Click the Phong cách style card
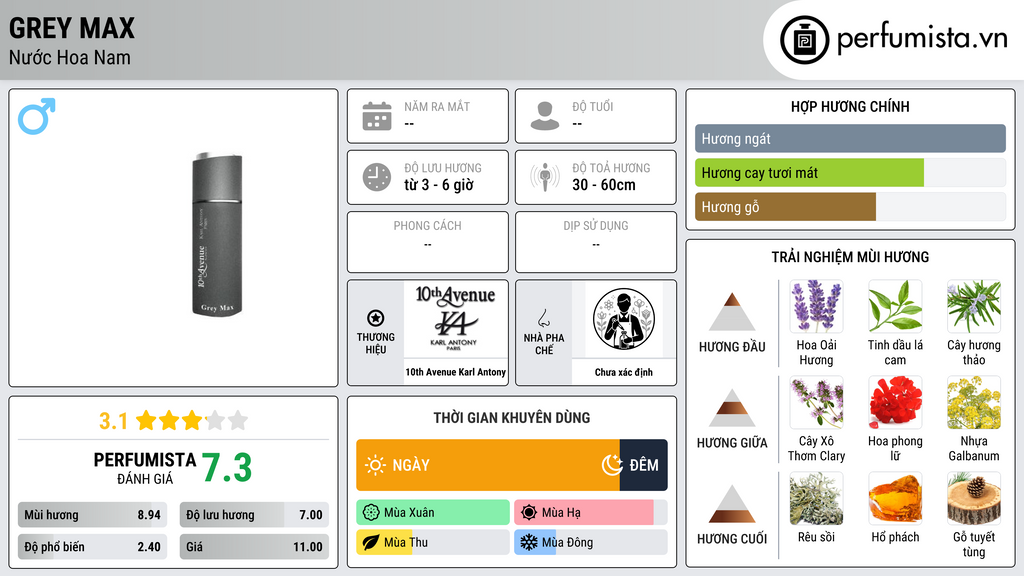The image size is (1024, 576). pos(428,242)
